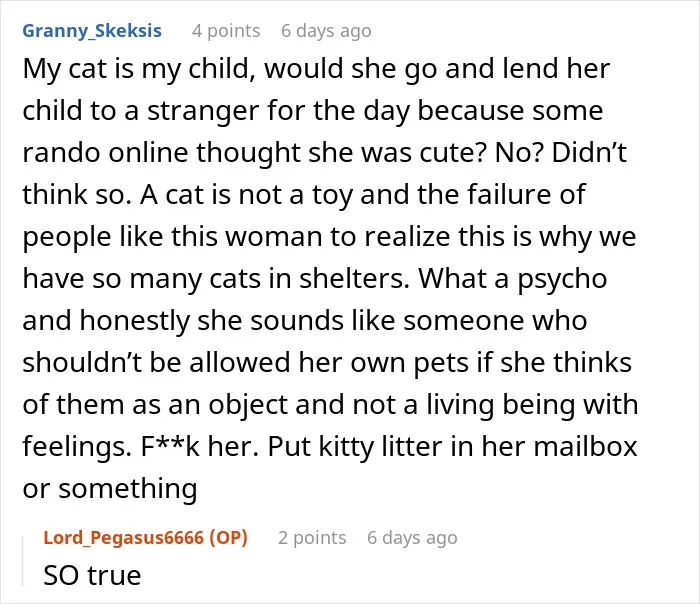Click the '2 points' score on reply
Screen dimensions: 700x604
click(312, 537)
